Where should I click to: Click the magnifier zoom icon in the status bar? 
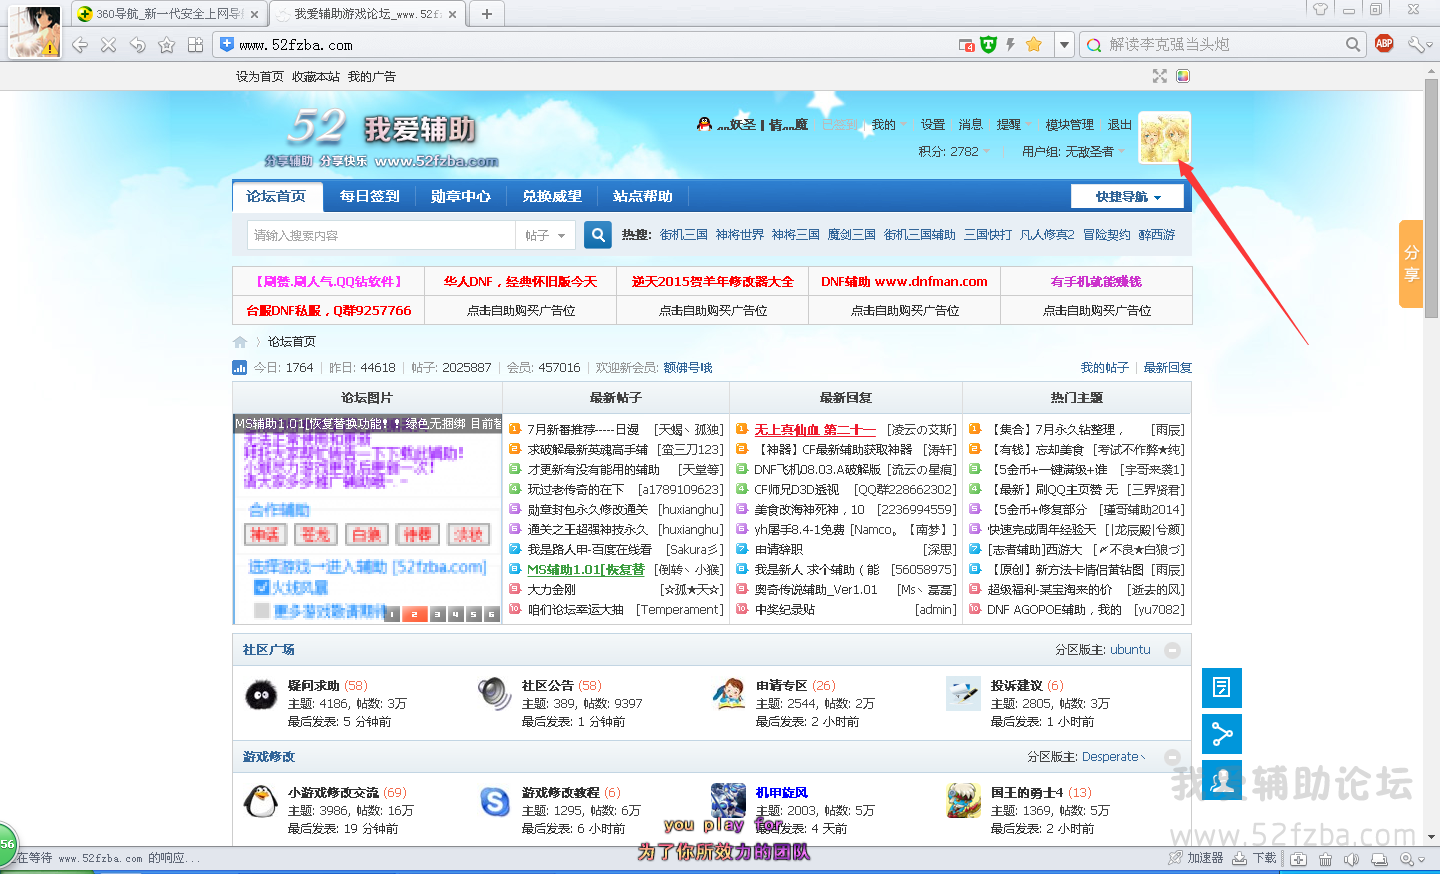tap(1408, 859)
